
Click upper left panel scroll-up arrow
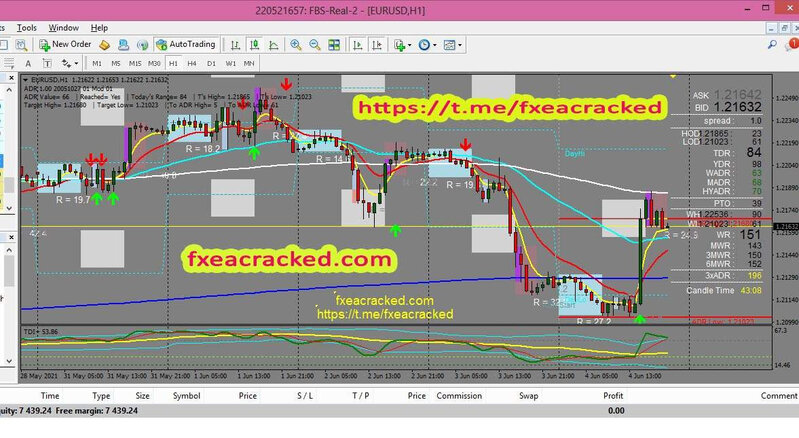[9, 90]
